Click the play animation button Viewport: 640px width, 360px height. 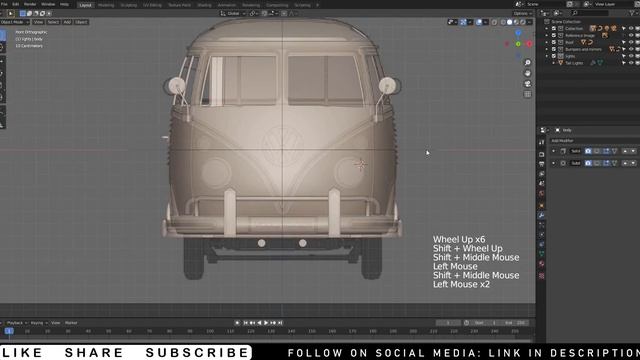[266, 323]
